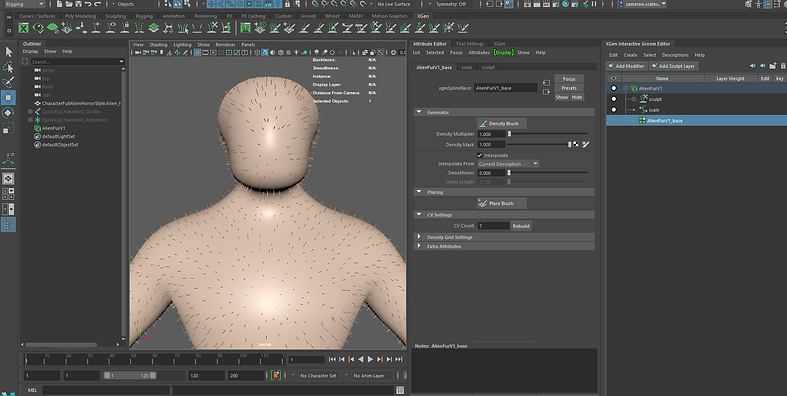Open the viewport Lighting menu
787x396 pixels.
coord(182,45)
